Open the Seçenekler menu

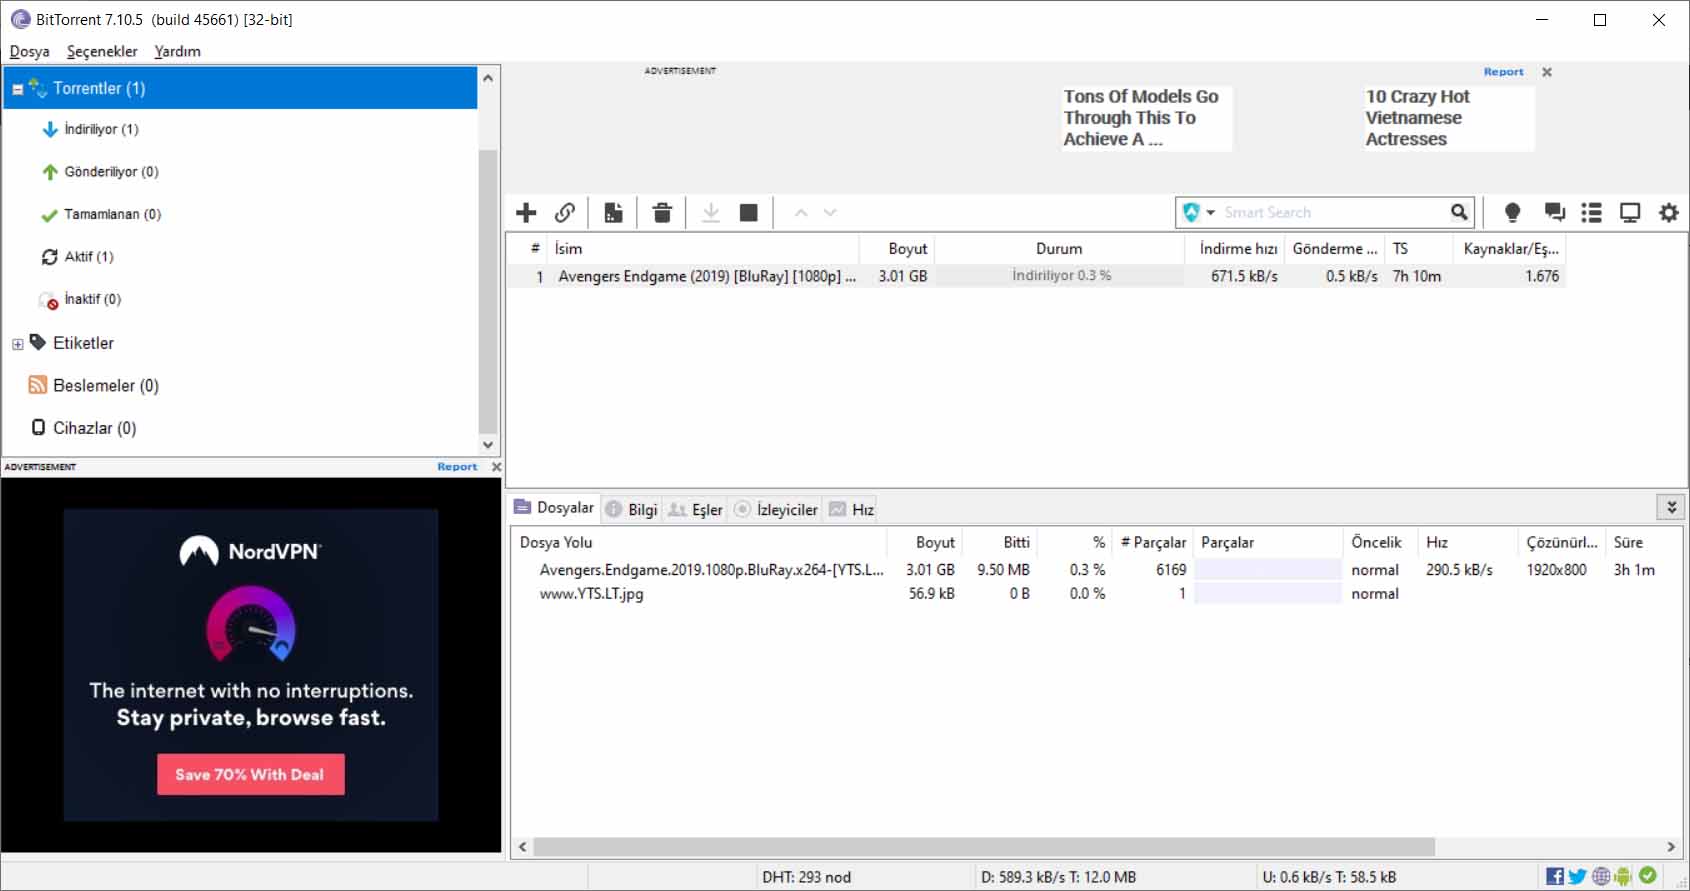[x=102, y=51]
